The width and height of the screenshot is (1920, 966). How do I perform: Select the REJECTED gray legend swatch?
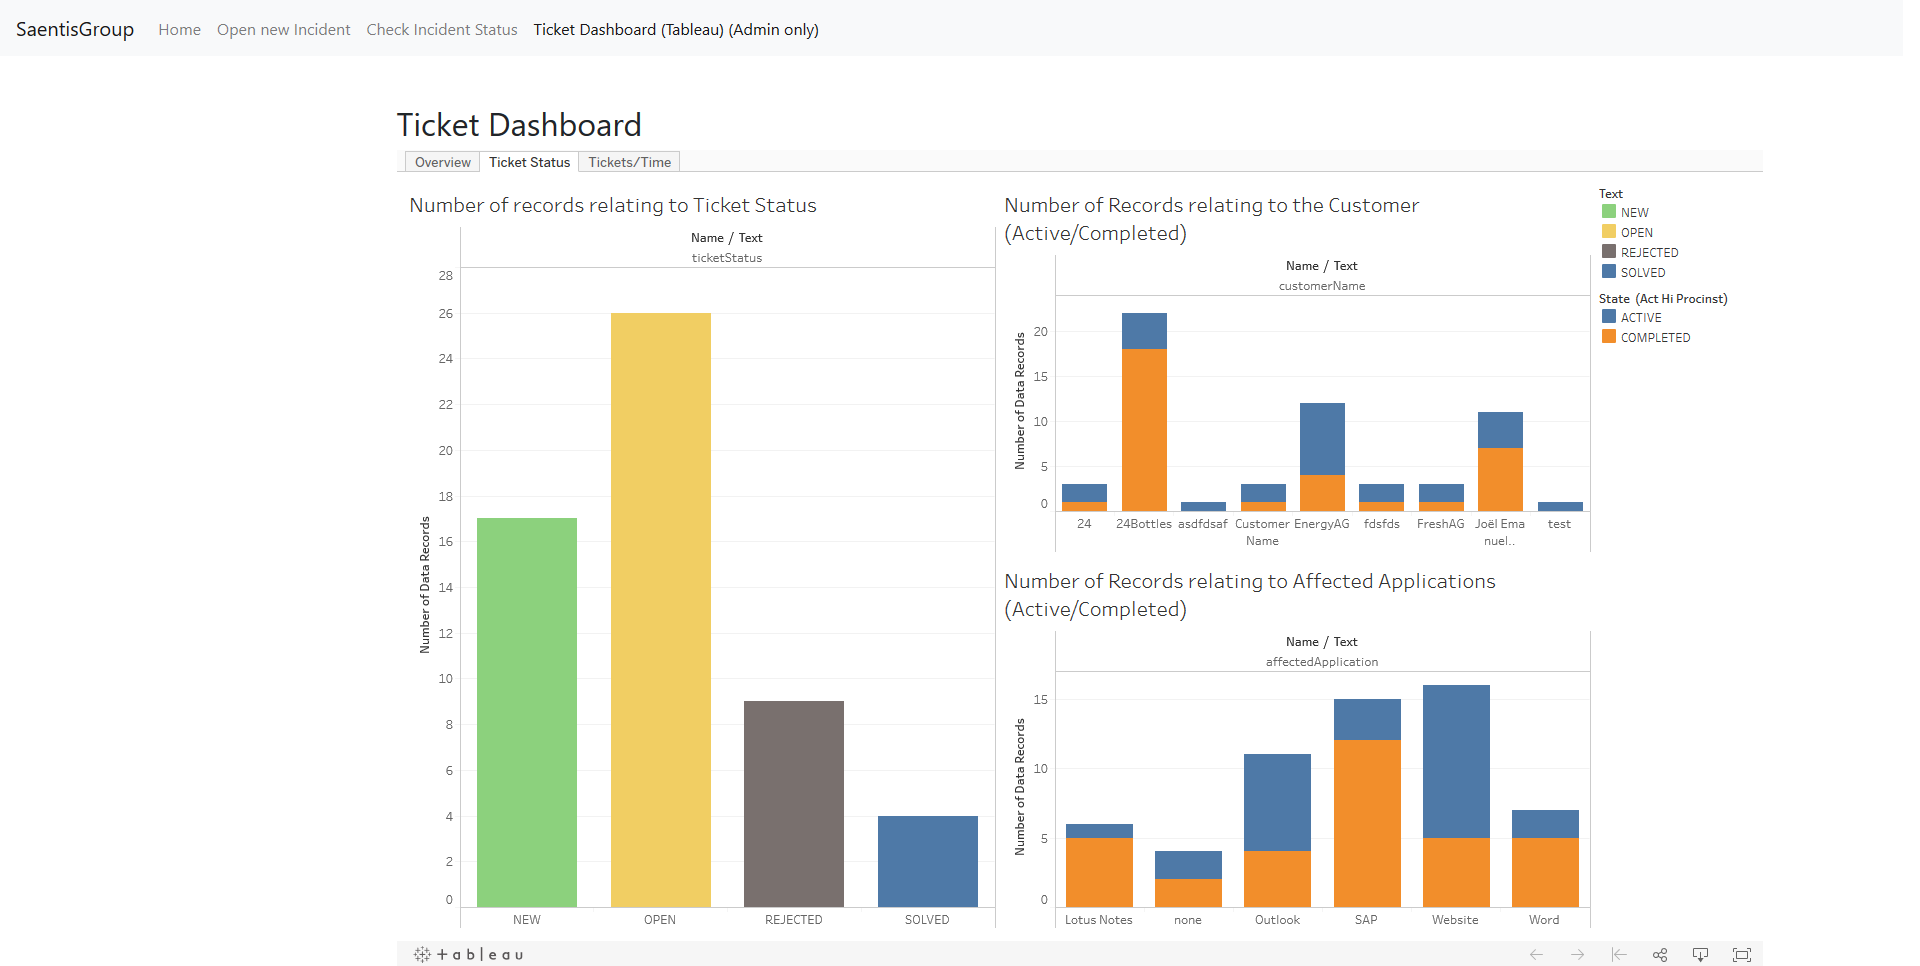tap(1609, 252)
